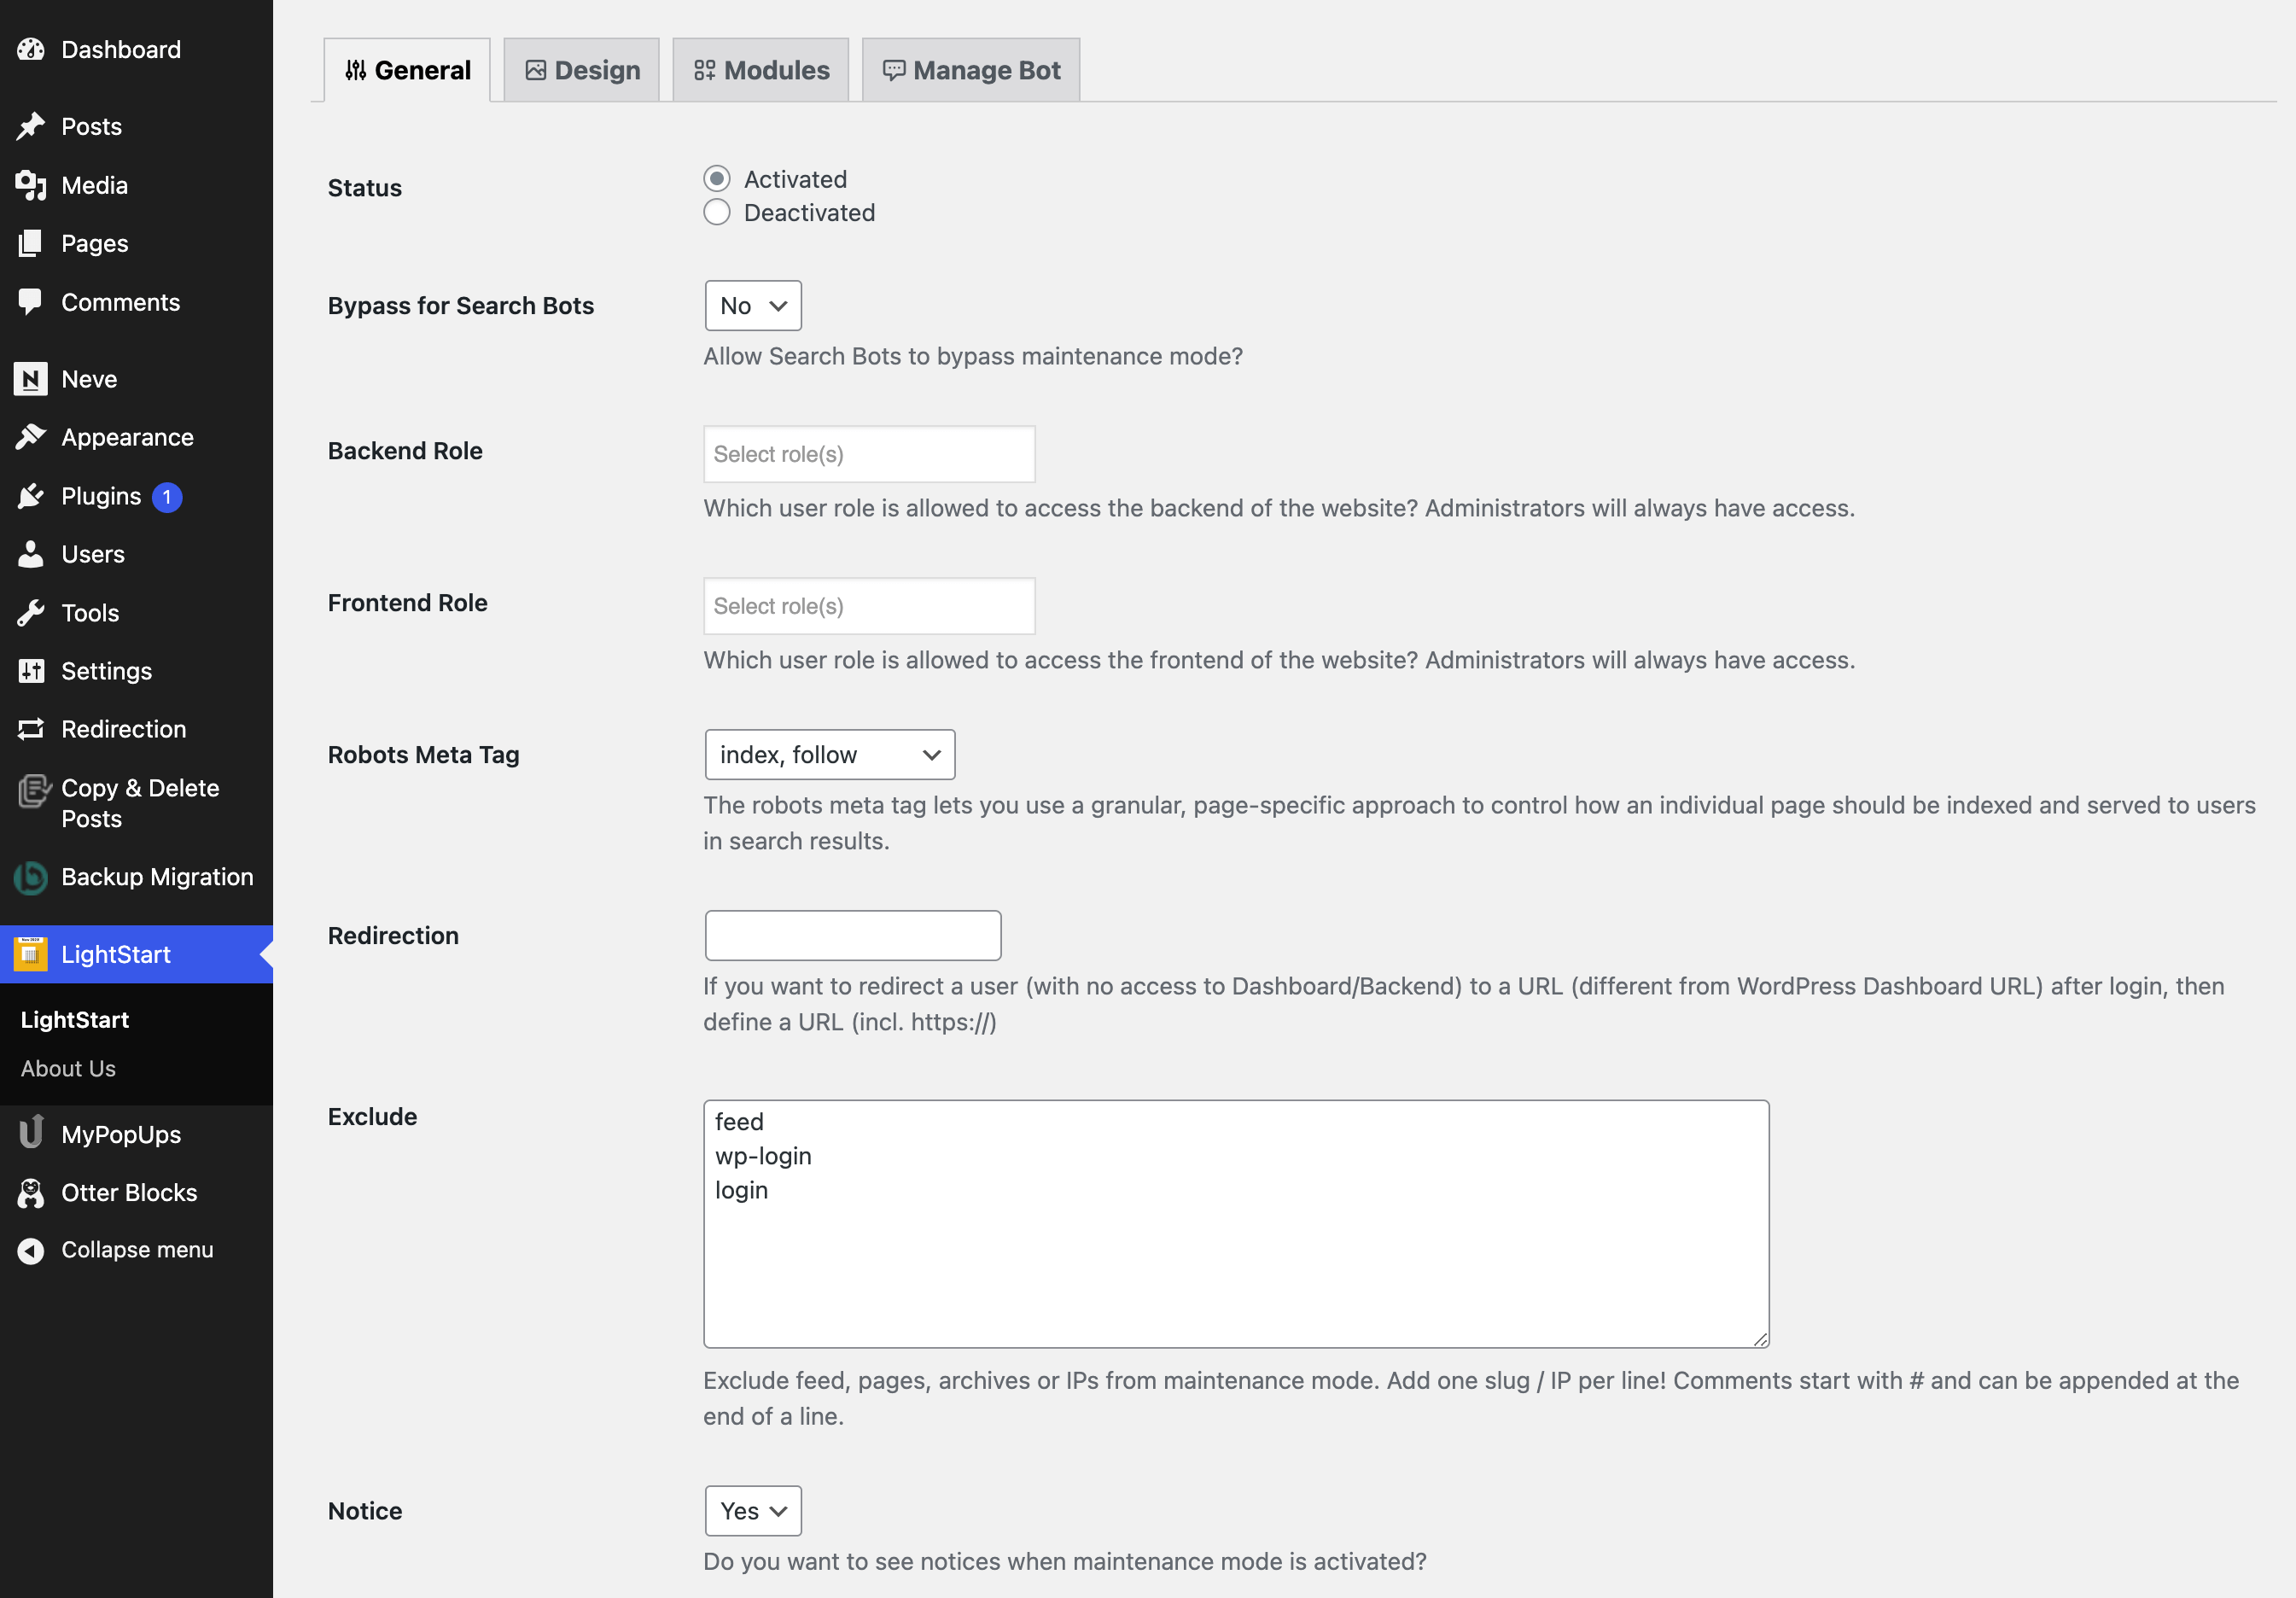
Task: Click the Backup Migration icon
Action: [31, 877]
